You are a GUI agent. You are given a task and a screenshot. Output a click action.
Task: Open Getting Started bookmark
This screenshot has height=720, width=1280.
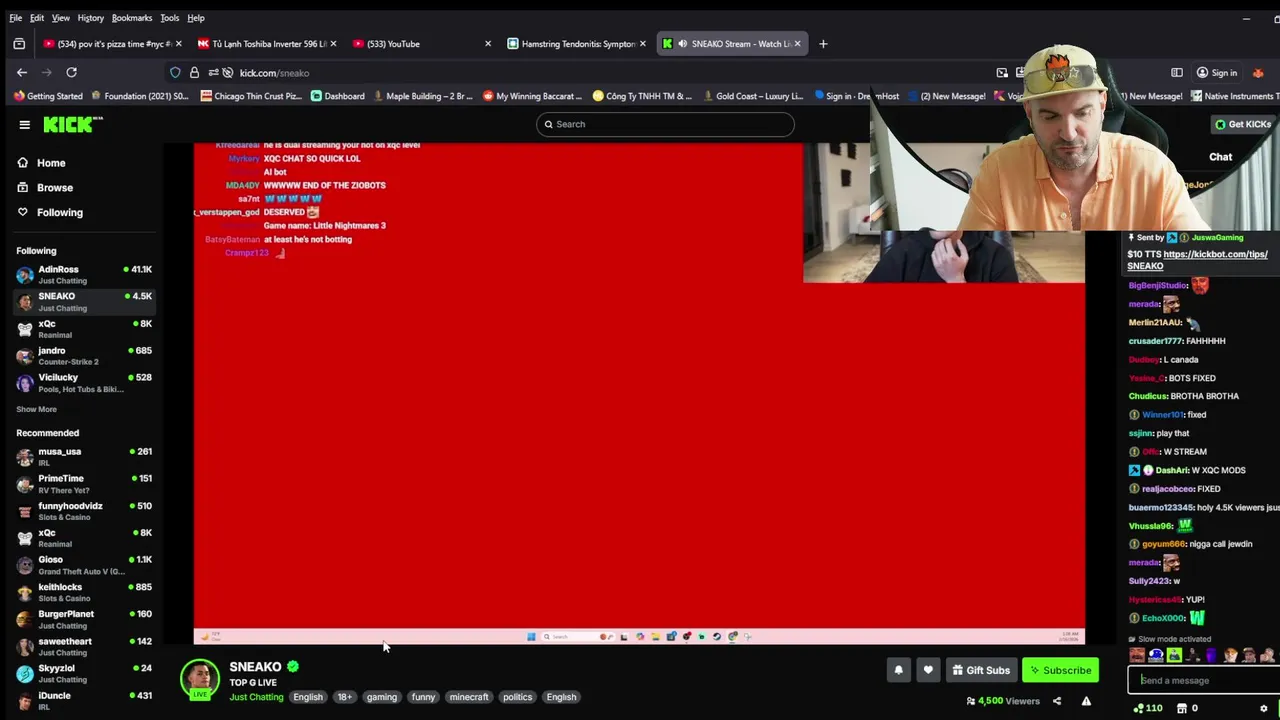coord(48,96)
